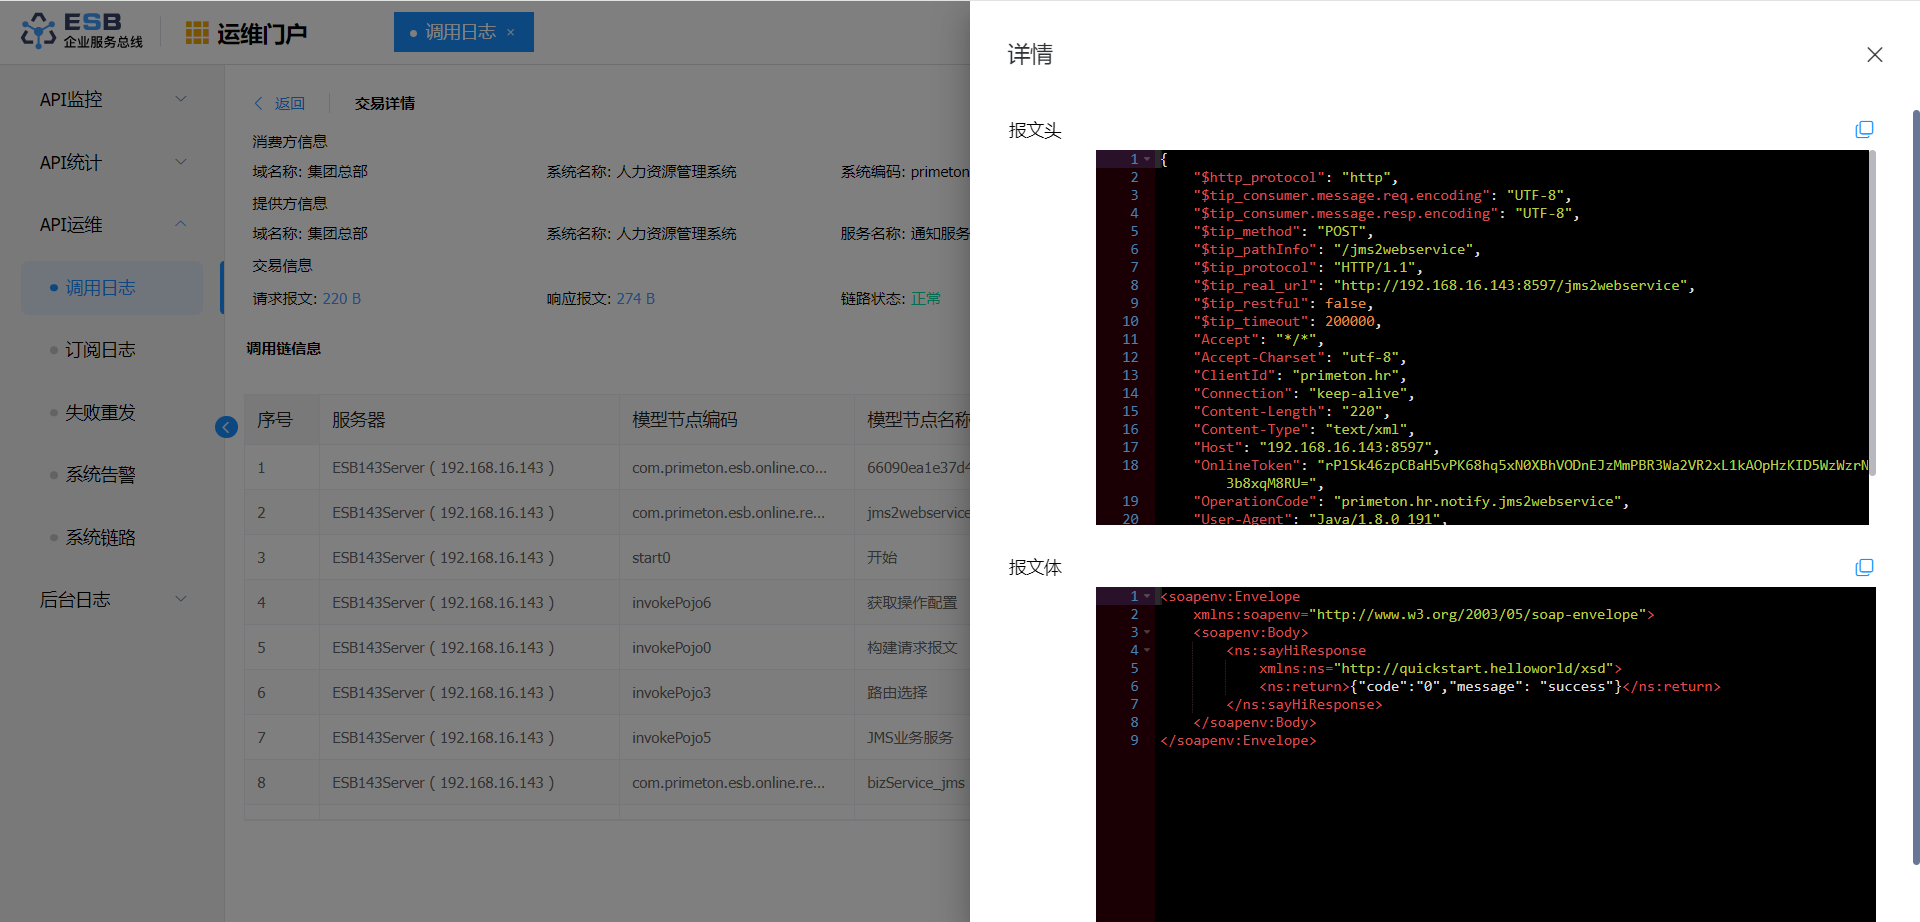Close the 调用日志 tab
The image size is (1920, 922).
[x=511, y=33]
